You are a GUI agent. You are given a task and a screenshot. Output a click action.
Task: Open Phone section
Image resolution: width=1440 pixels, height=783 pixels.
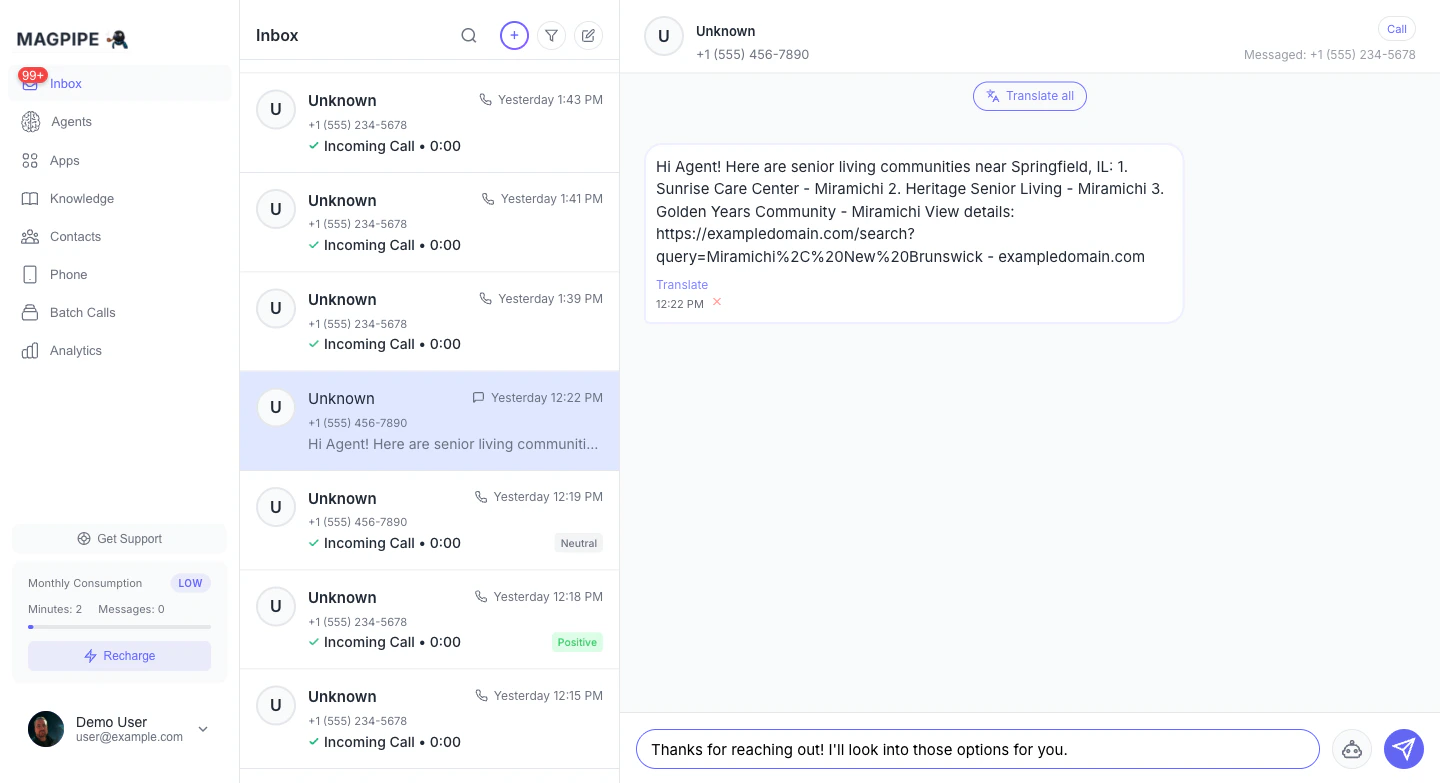120,274
